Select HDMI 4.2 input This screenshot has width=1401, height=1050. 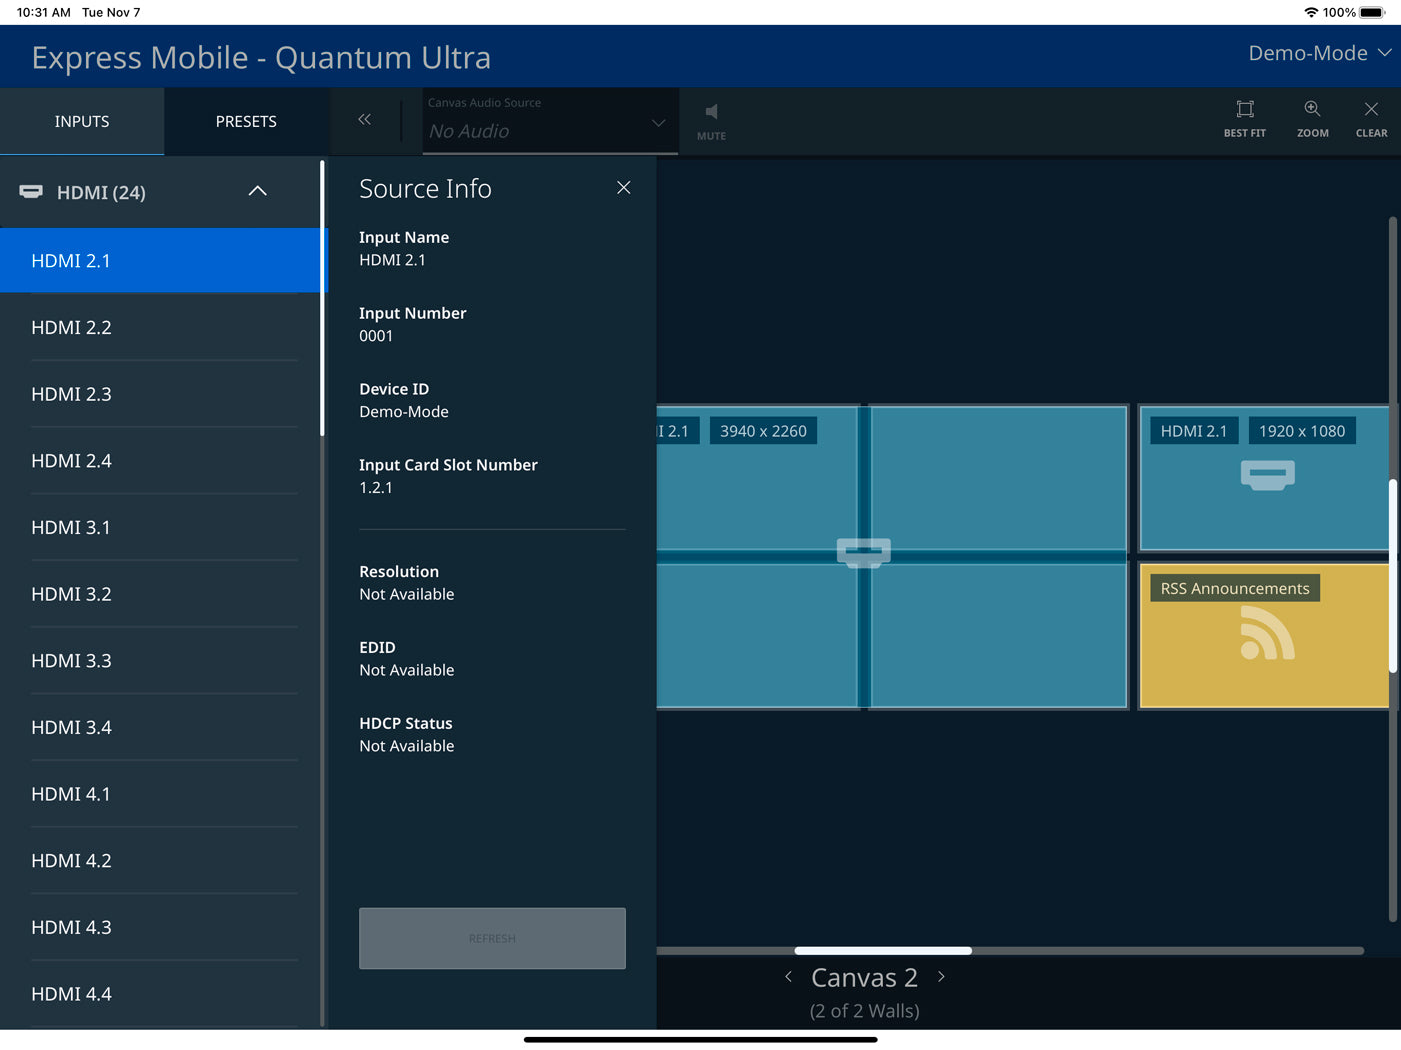[164, 860]
